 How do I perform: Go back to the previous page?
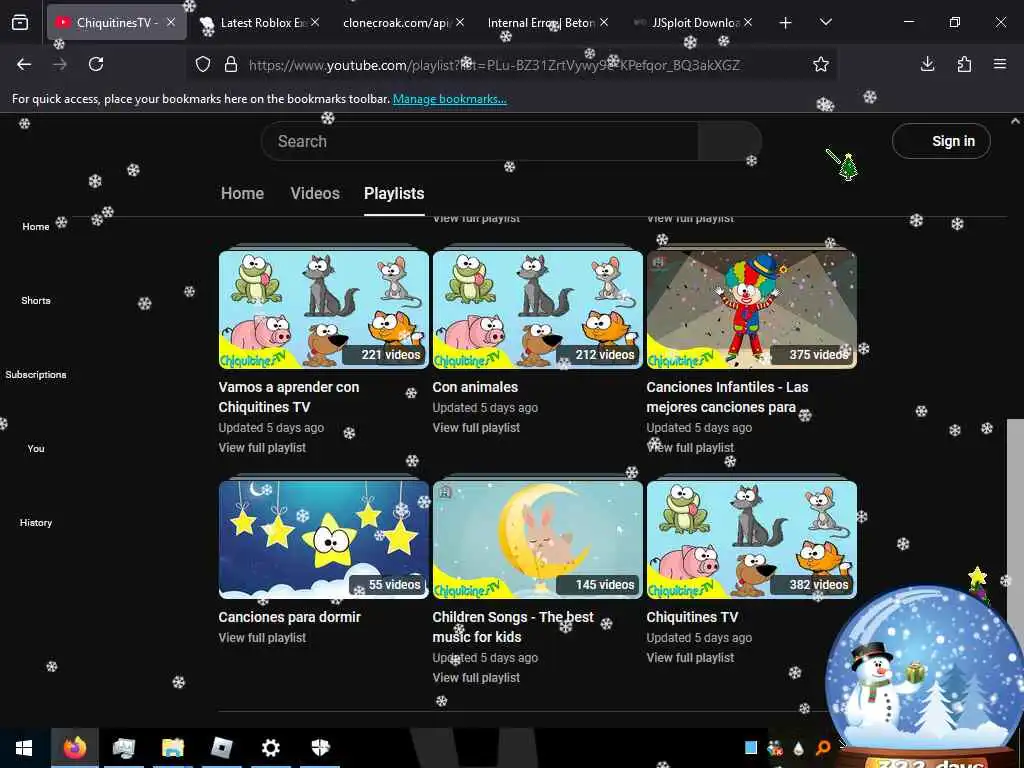pyautogui.click(x=24, y=64)
